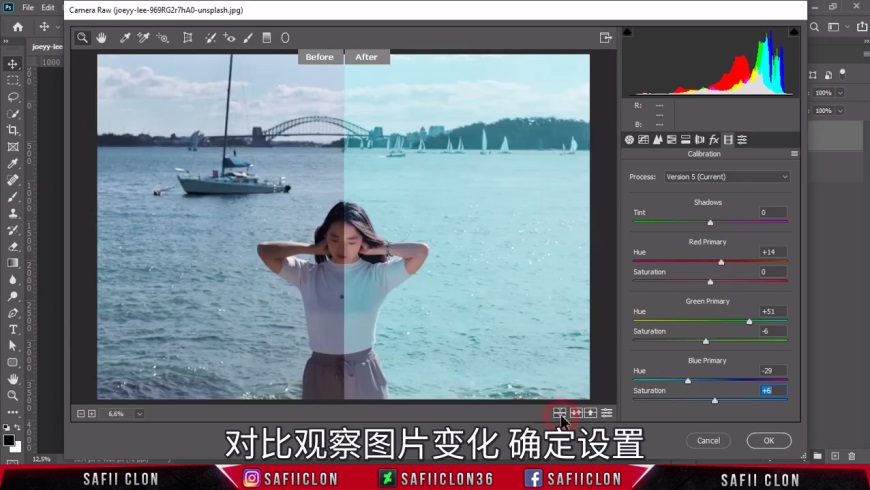
Task: Click the OK button
Action: pyautogui.click(x=768, y=441)
